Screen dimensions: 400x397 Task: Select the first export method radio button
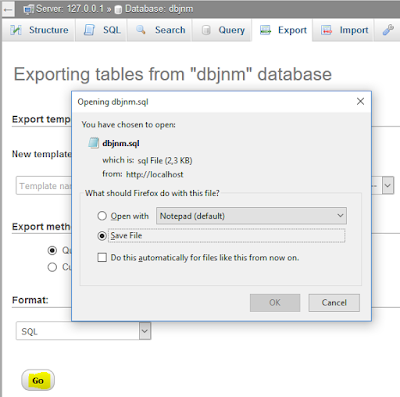pos(52,250)
